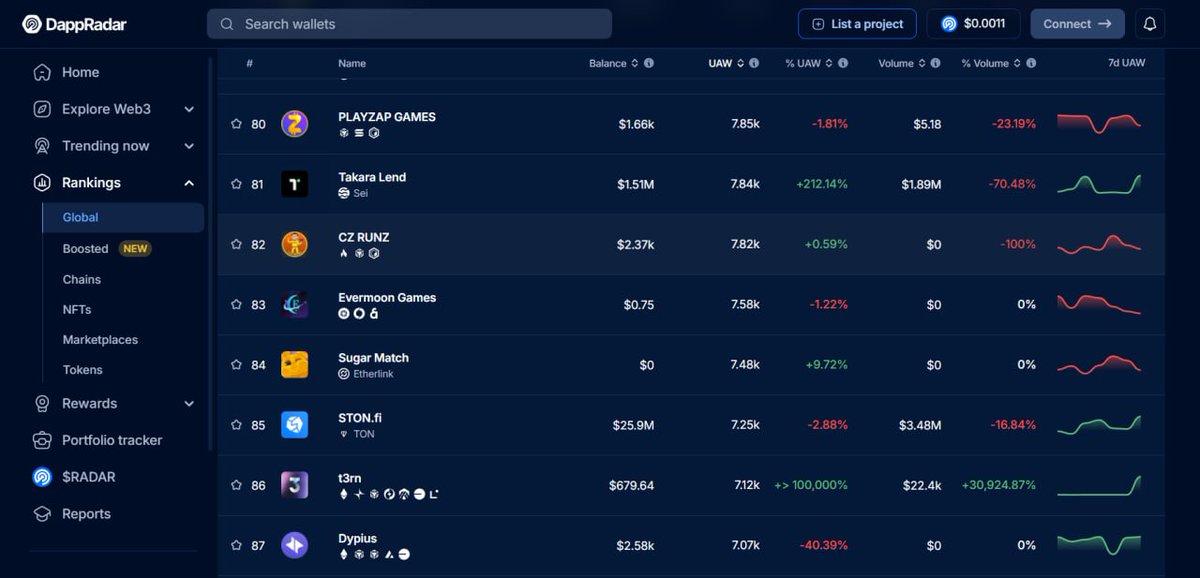Click Takara Lend volume $1.89M
Viewport: 1200px width, 578px height.
[x=921, y=184]
